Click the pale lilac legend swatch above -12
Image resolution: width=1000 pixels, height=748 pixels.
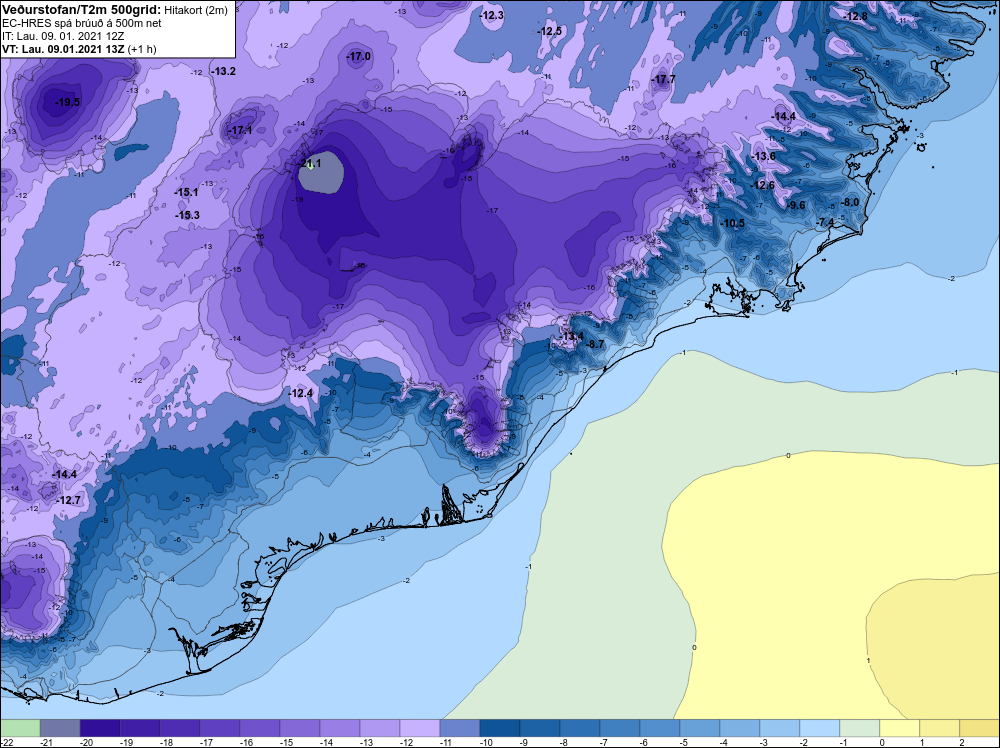[420, 728]
